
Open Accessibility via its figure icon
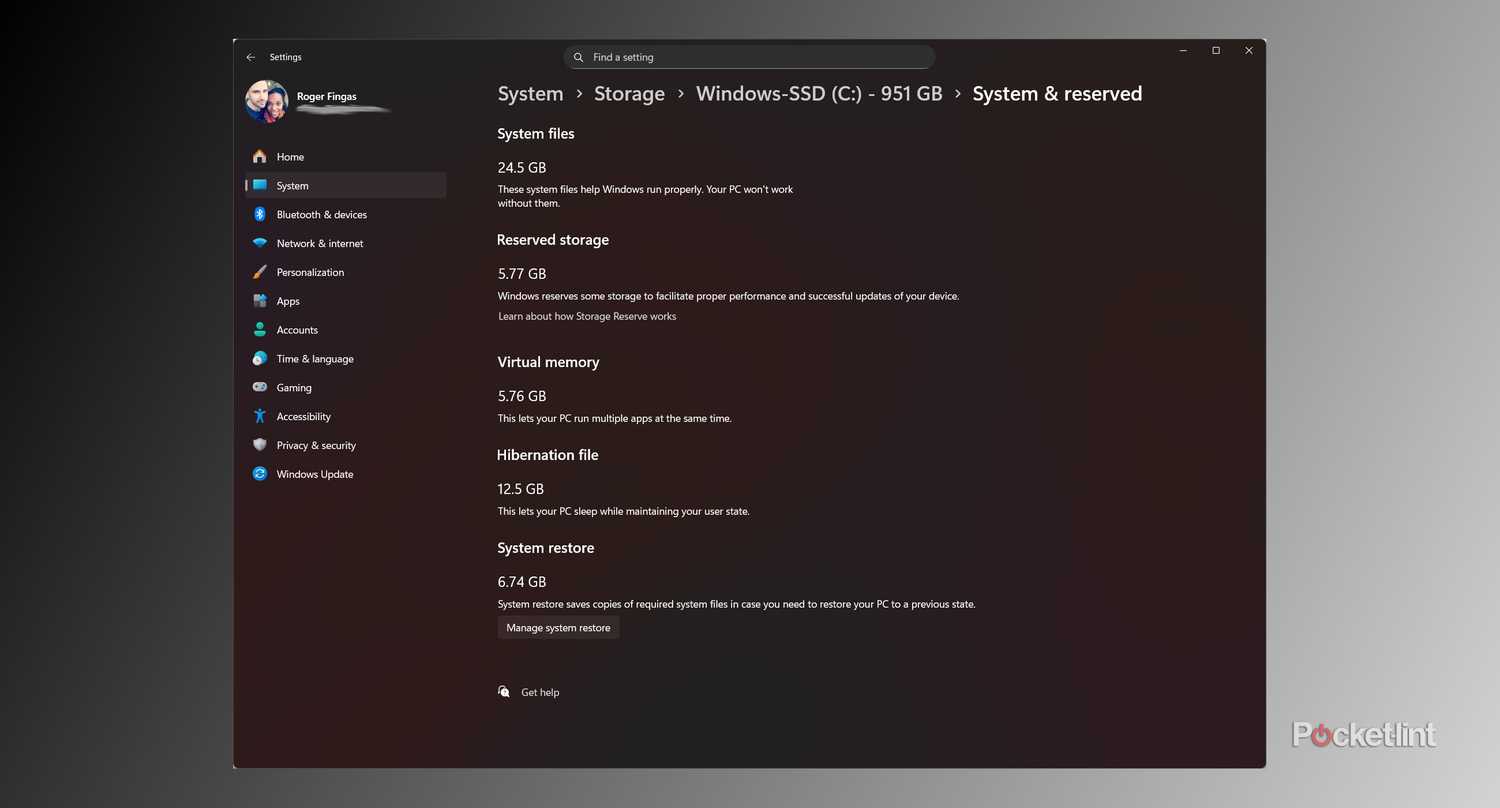(x=260, y=416)
